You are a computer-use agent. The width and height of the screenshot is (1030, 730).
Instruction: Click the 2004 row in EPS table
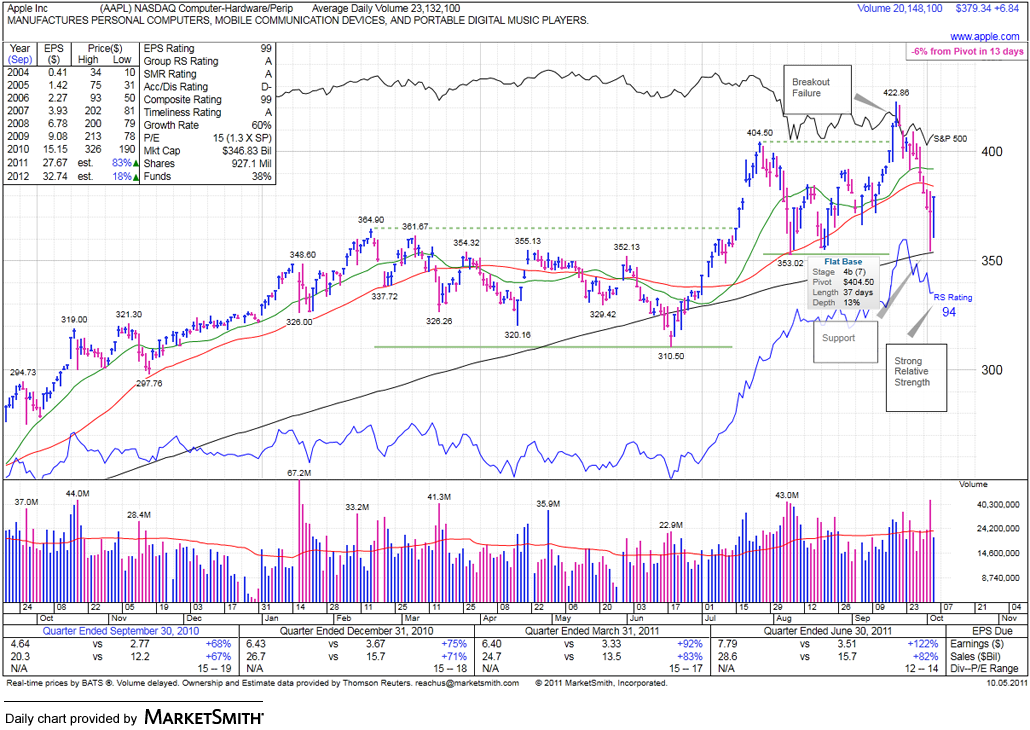tap(71, 73)
